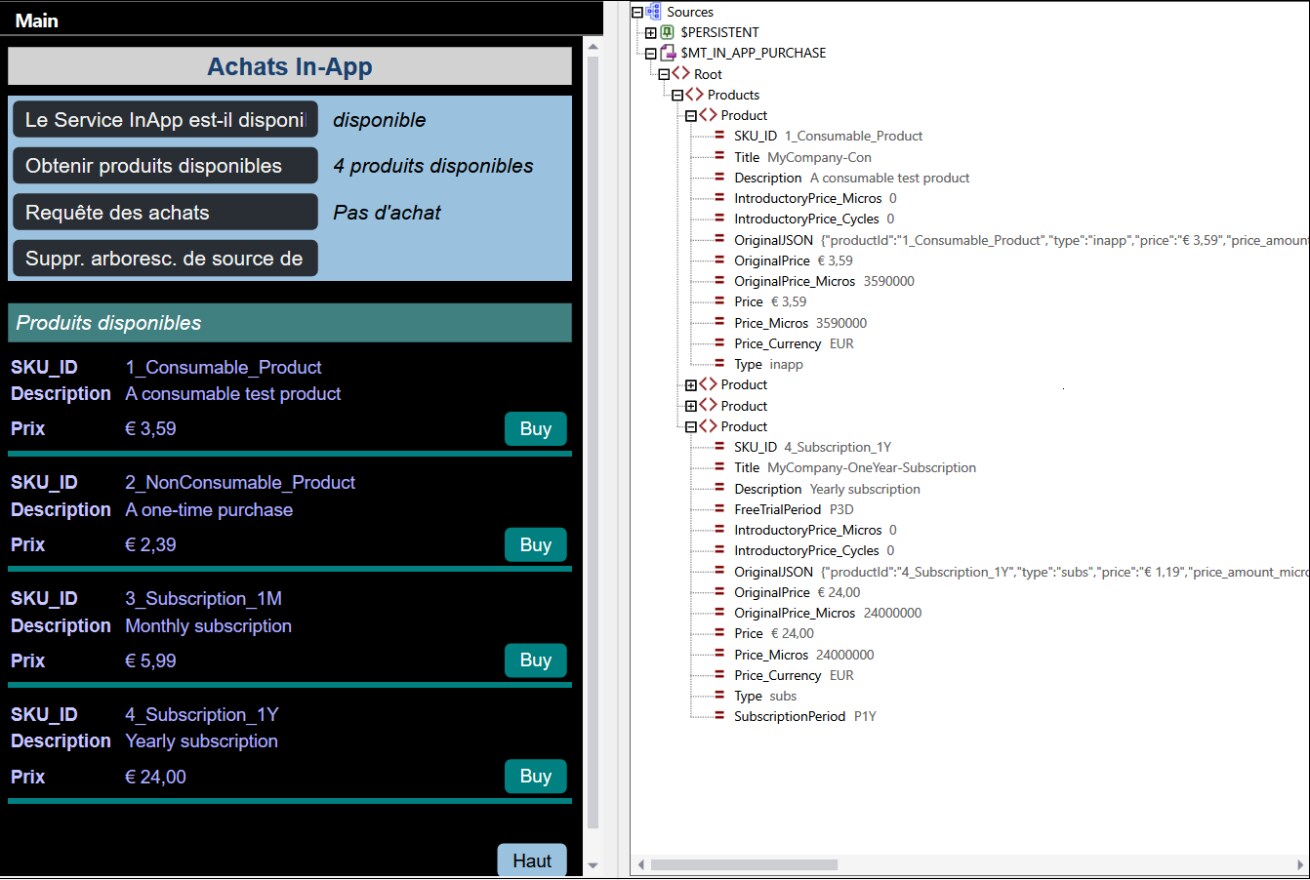Click the equals icon beside FreeTrialPeriod

(x=720, y=509)
